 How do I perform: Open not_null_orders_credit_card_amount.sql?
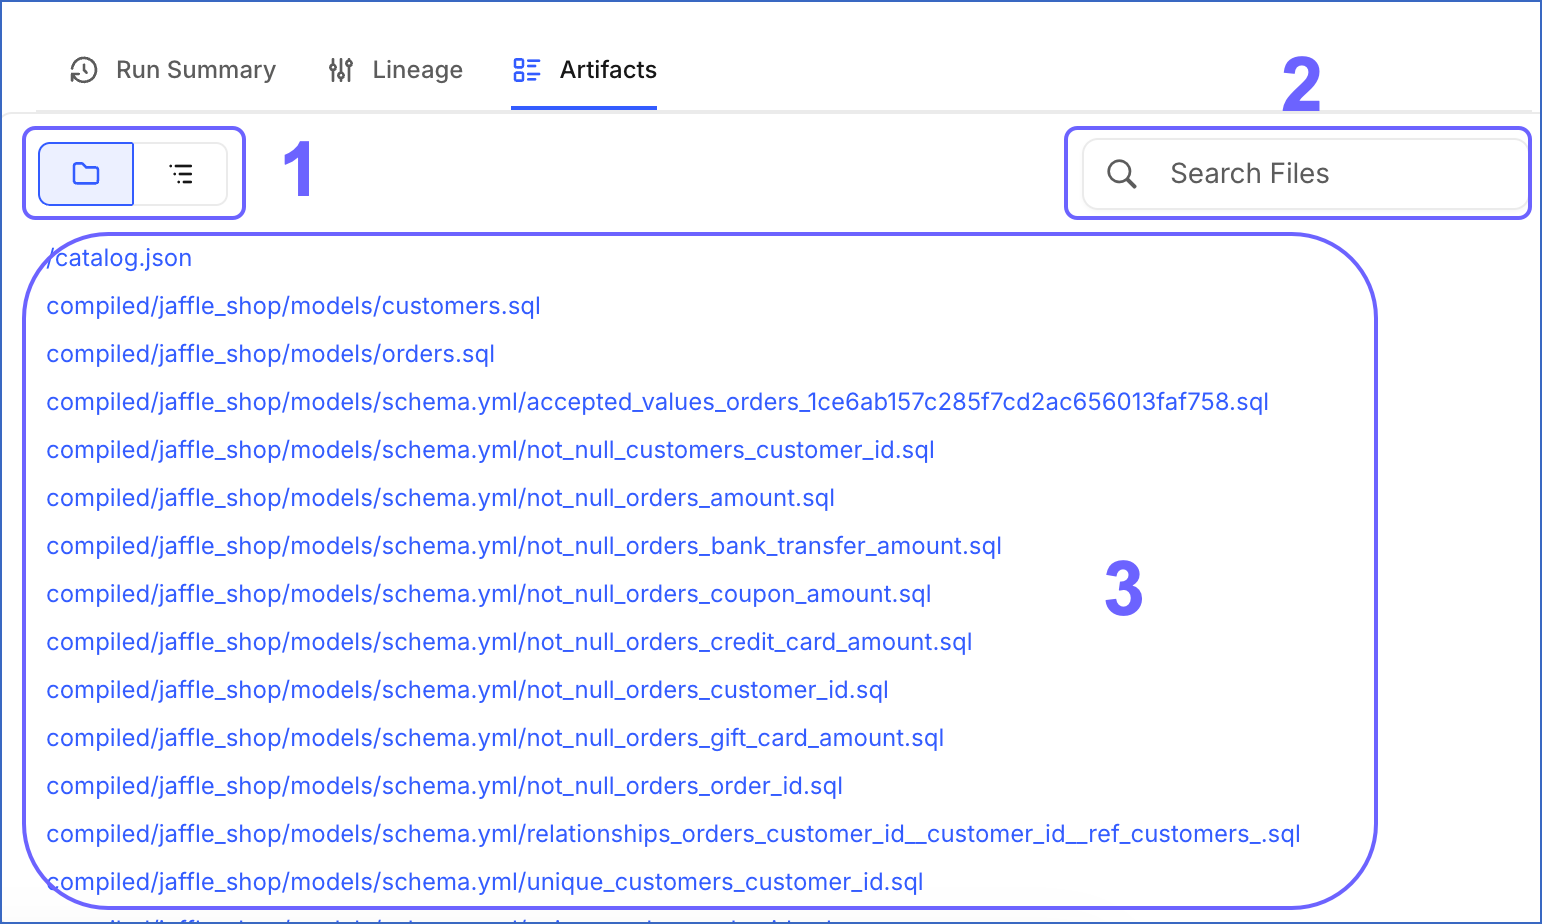pyautogui.click(x=509, y=642)
